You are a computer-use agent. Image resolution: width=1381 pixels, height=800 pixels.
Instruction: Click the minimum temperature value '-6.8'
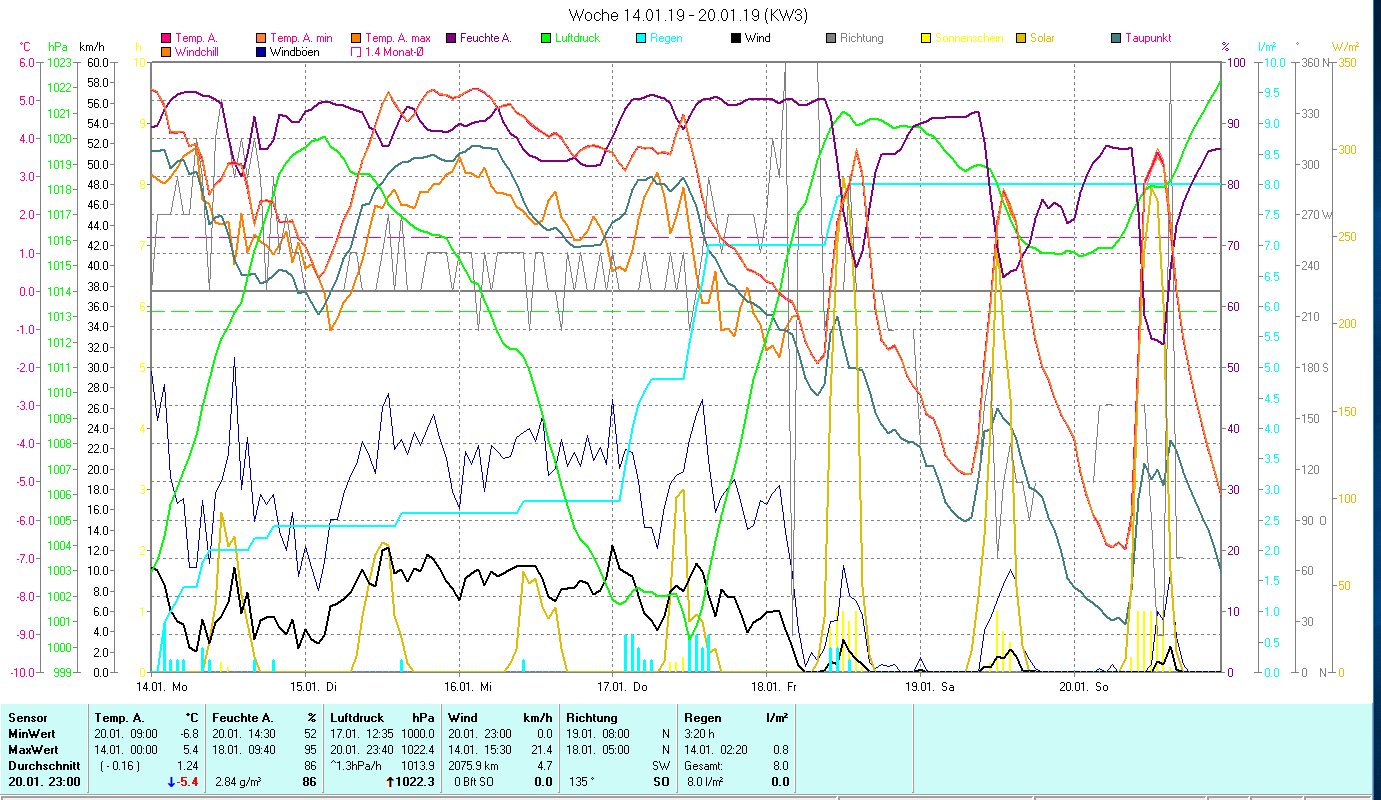tap(190, 734)
